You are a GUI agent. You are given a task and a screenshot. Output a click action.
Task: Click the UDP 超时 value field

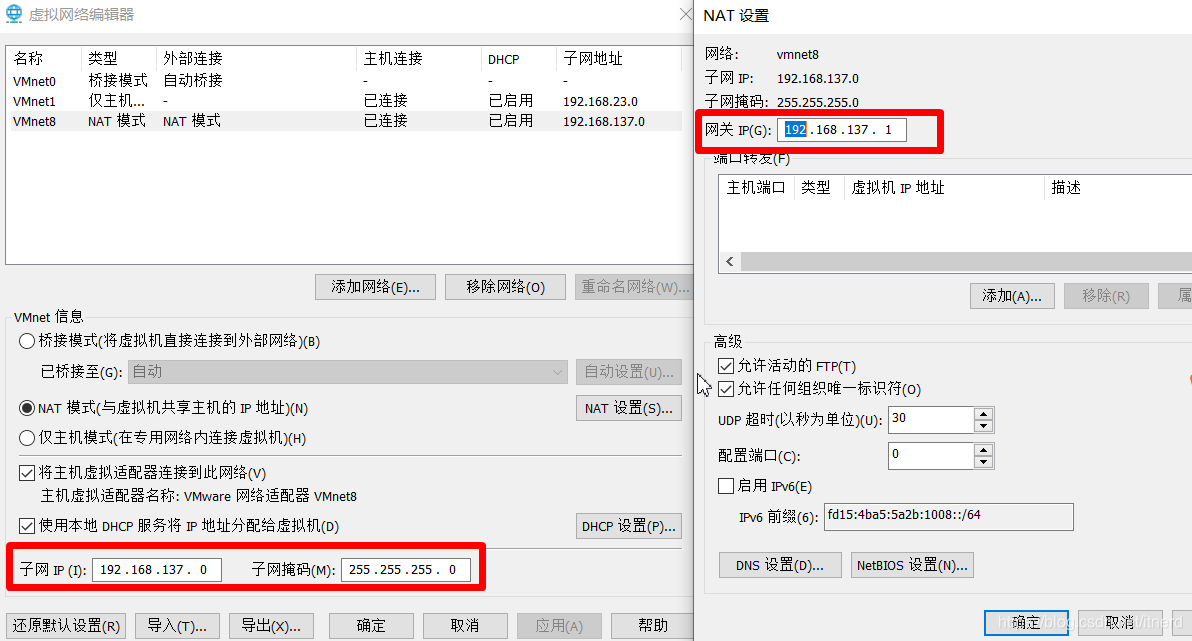pos(931,420)
